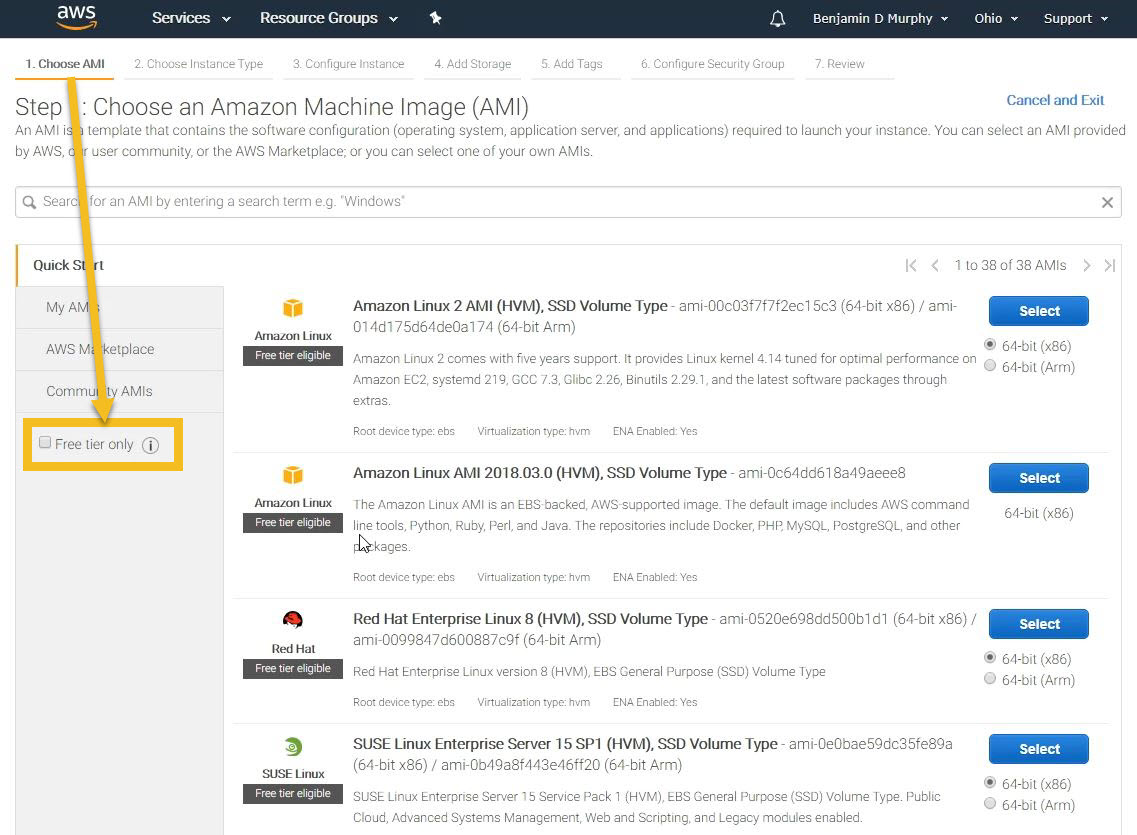Screen dimensions: 1137x835
Task: Open AWS Marketplace in sidebar
Action: (x=120, y=349)
